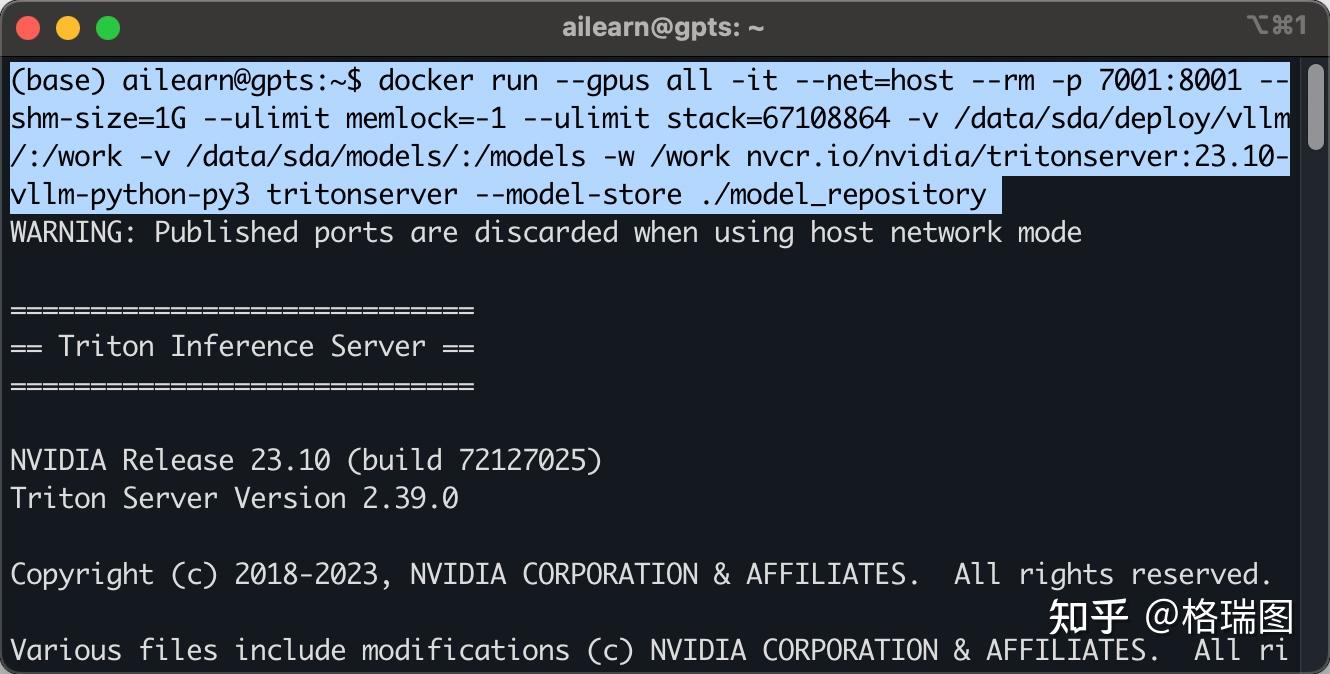
Task: Click the WARNING published ports line
Action: (x=546, y=233)
